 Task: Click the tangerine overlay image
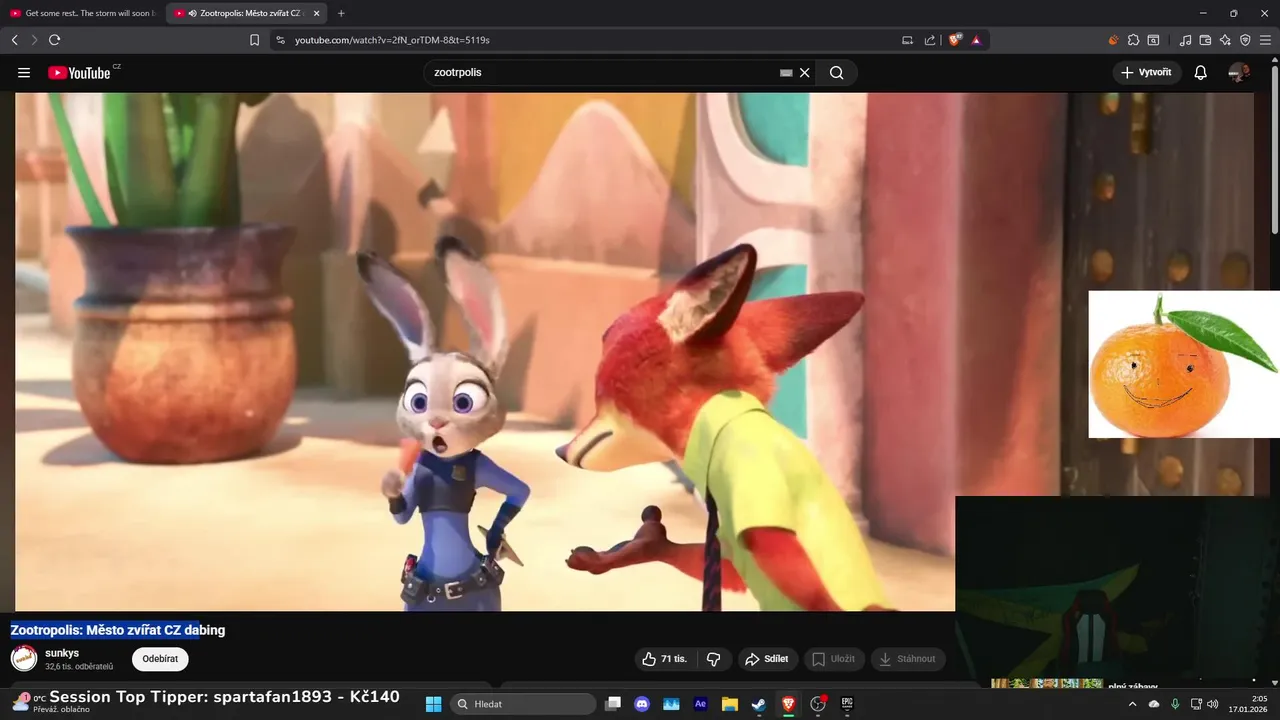pyautogui.click(x=1184, y=364)
